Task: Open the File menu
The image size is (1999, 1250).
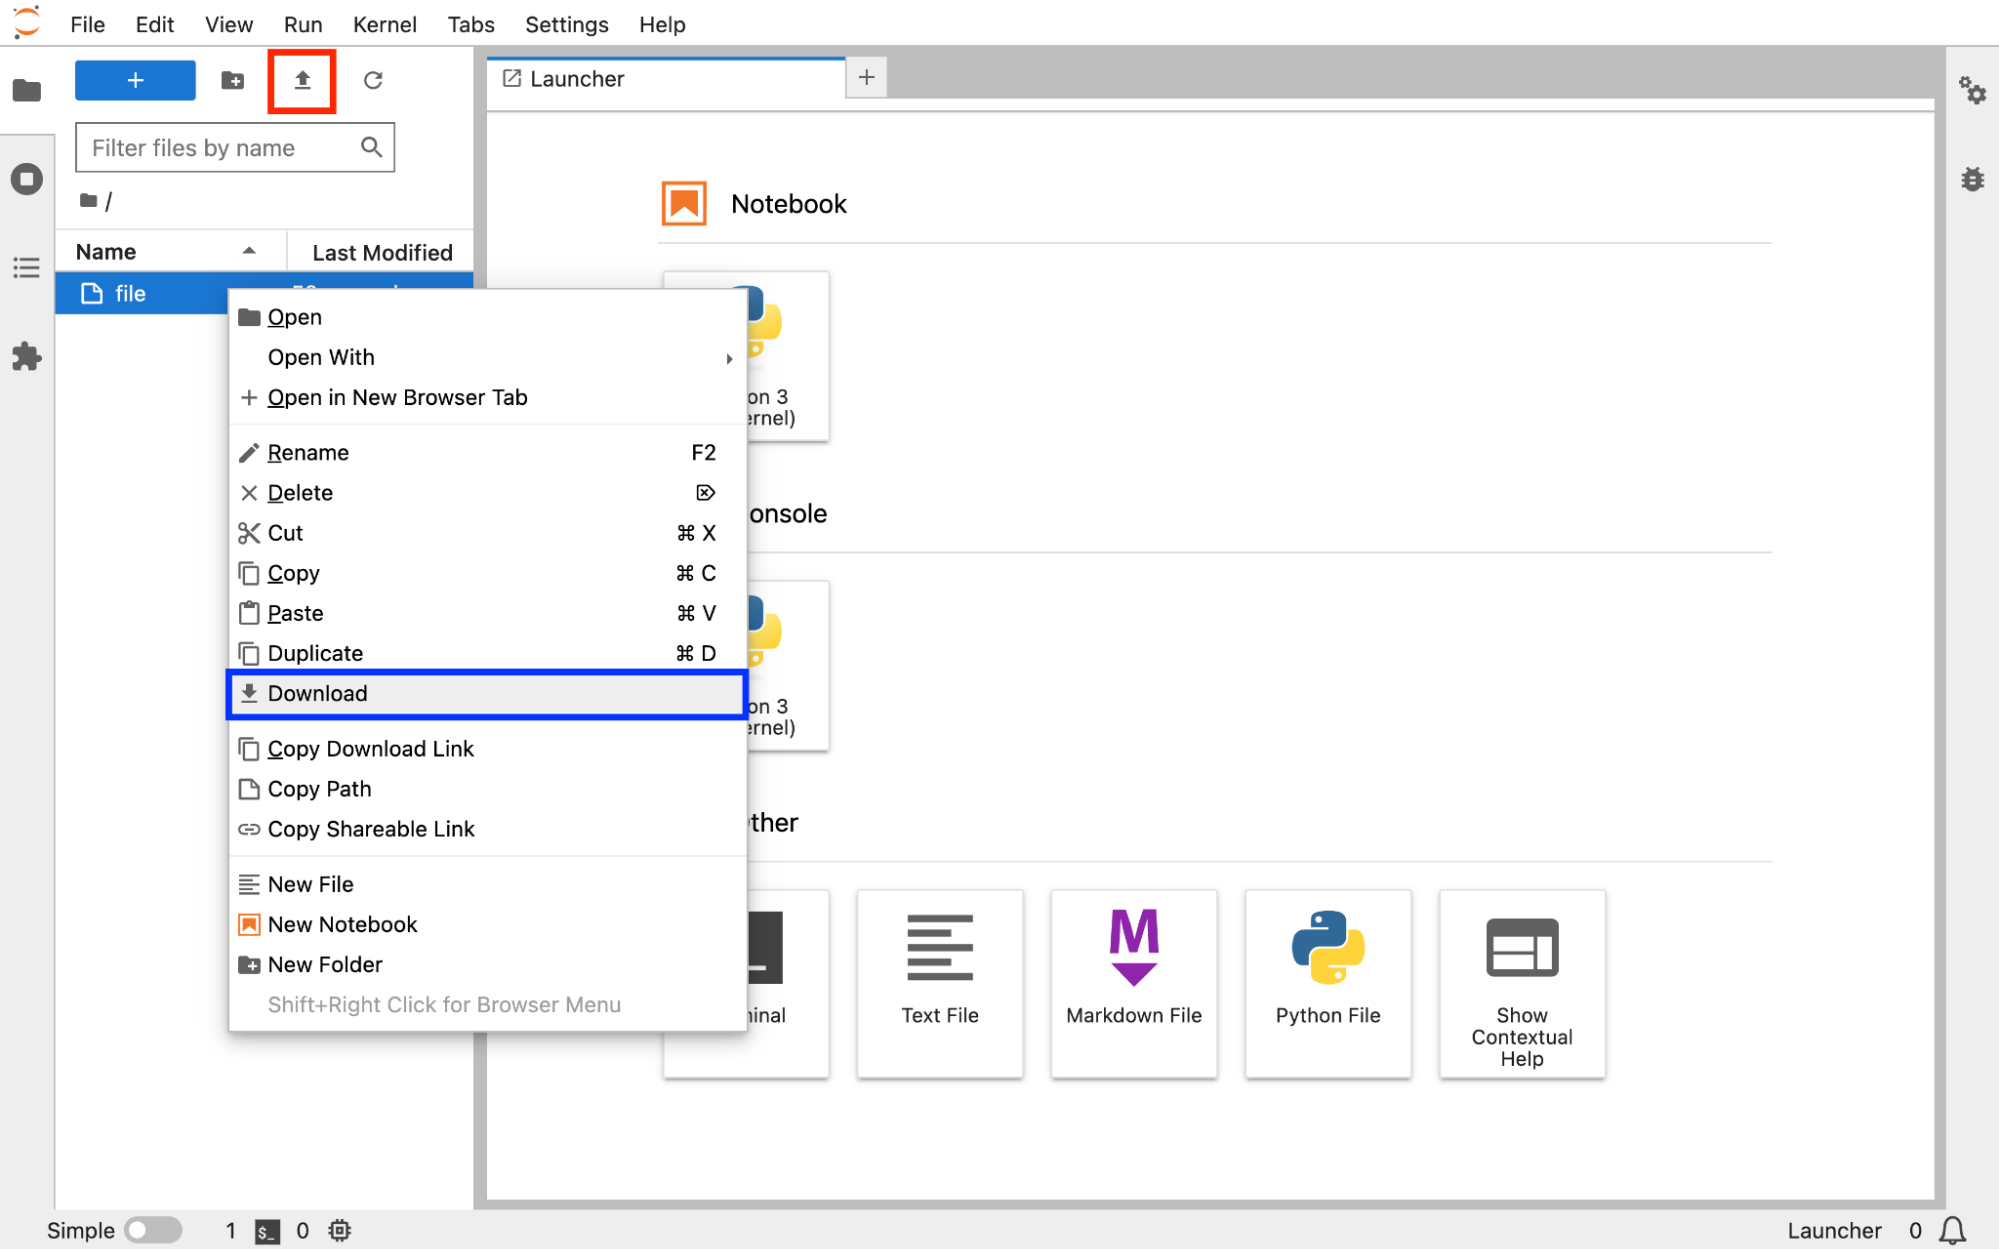Action: (x=88, y=24)
